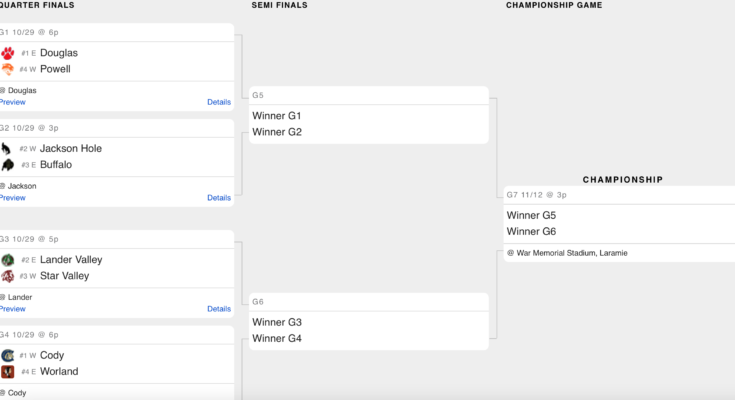Screen dimensions: 735x400
Task: Click the Lander Valley team logo
Action: pyautogui.click(x=7, y=260)
